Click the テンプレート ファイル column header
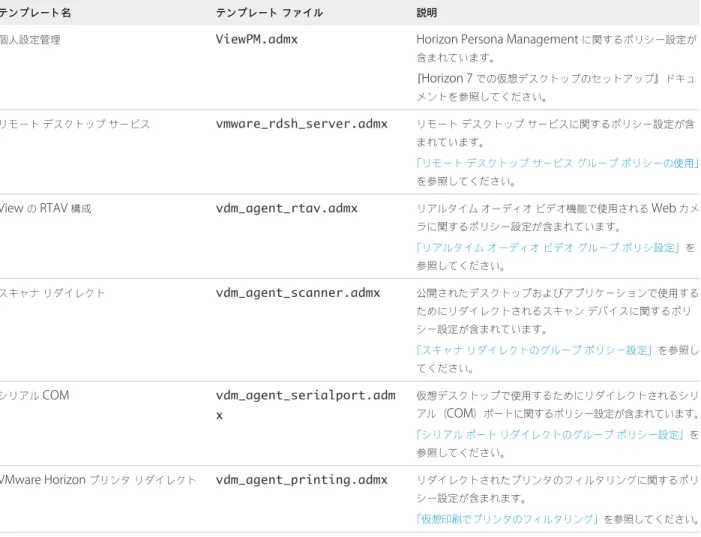701x537 pixels. pyautogui.click(x=270, y=13)
